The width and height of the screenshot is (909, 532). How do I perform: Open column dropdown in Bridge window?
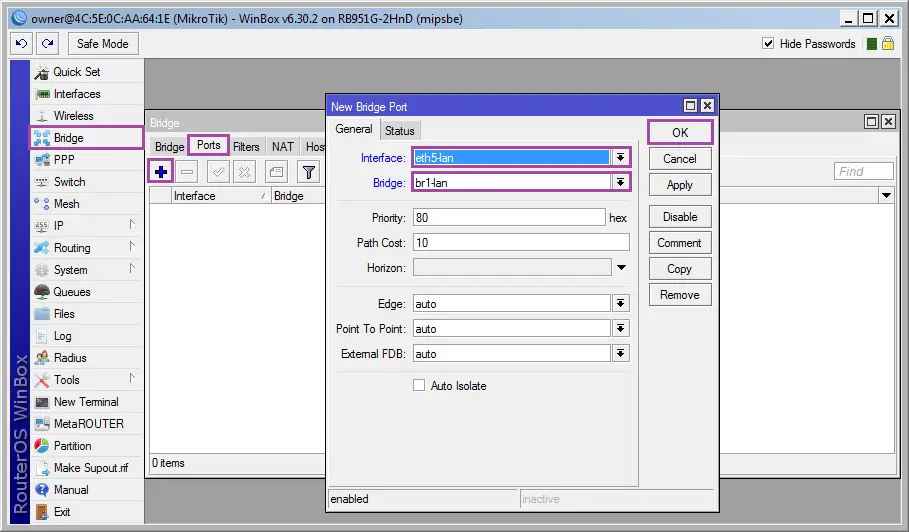(x=886, y=195)
